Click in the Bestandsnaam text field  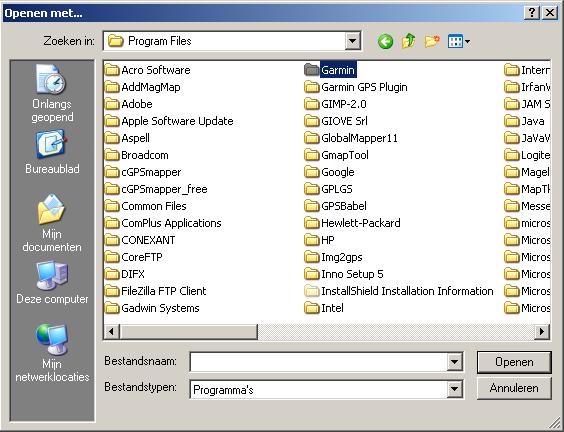tap(319, 362)
